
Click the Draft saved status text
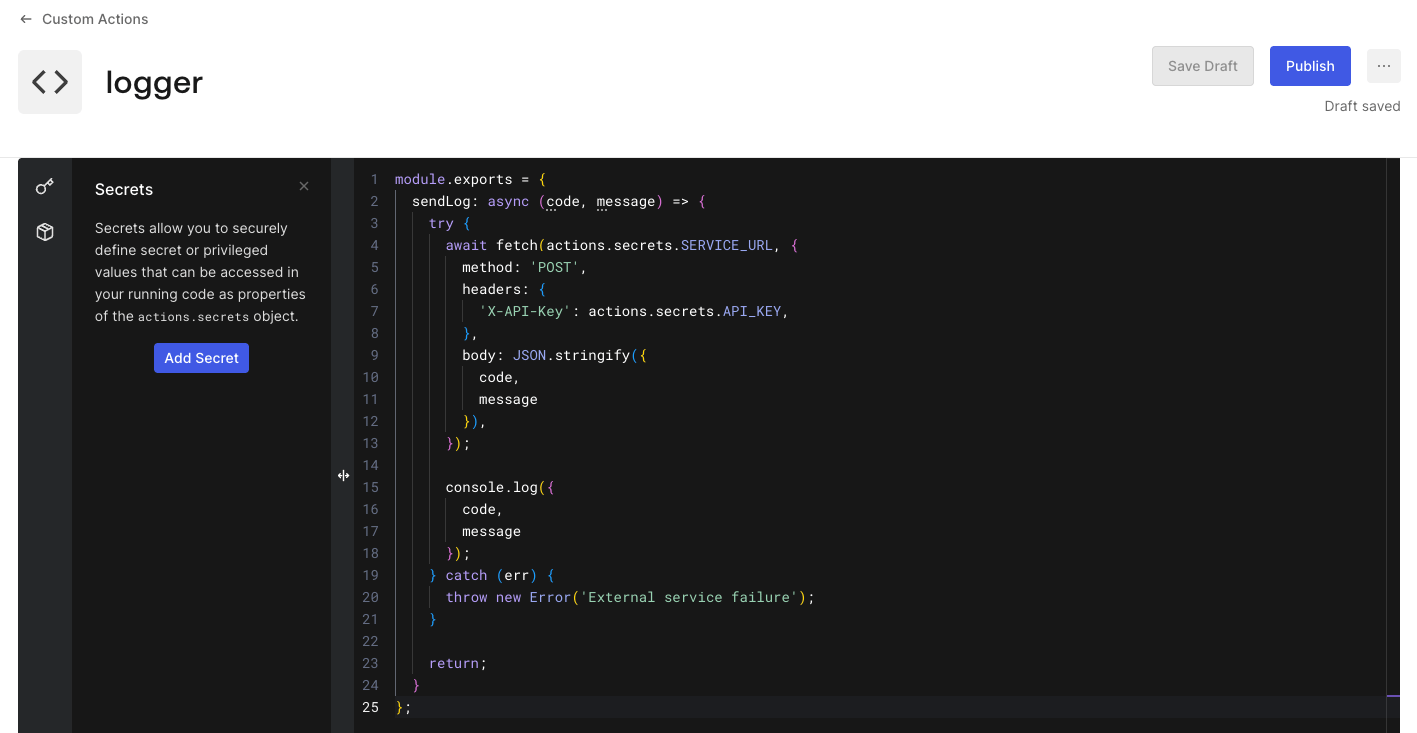coord(1362,106)
